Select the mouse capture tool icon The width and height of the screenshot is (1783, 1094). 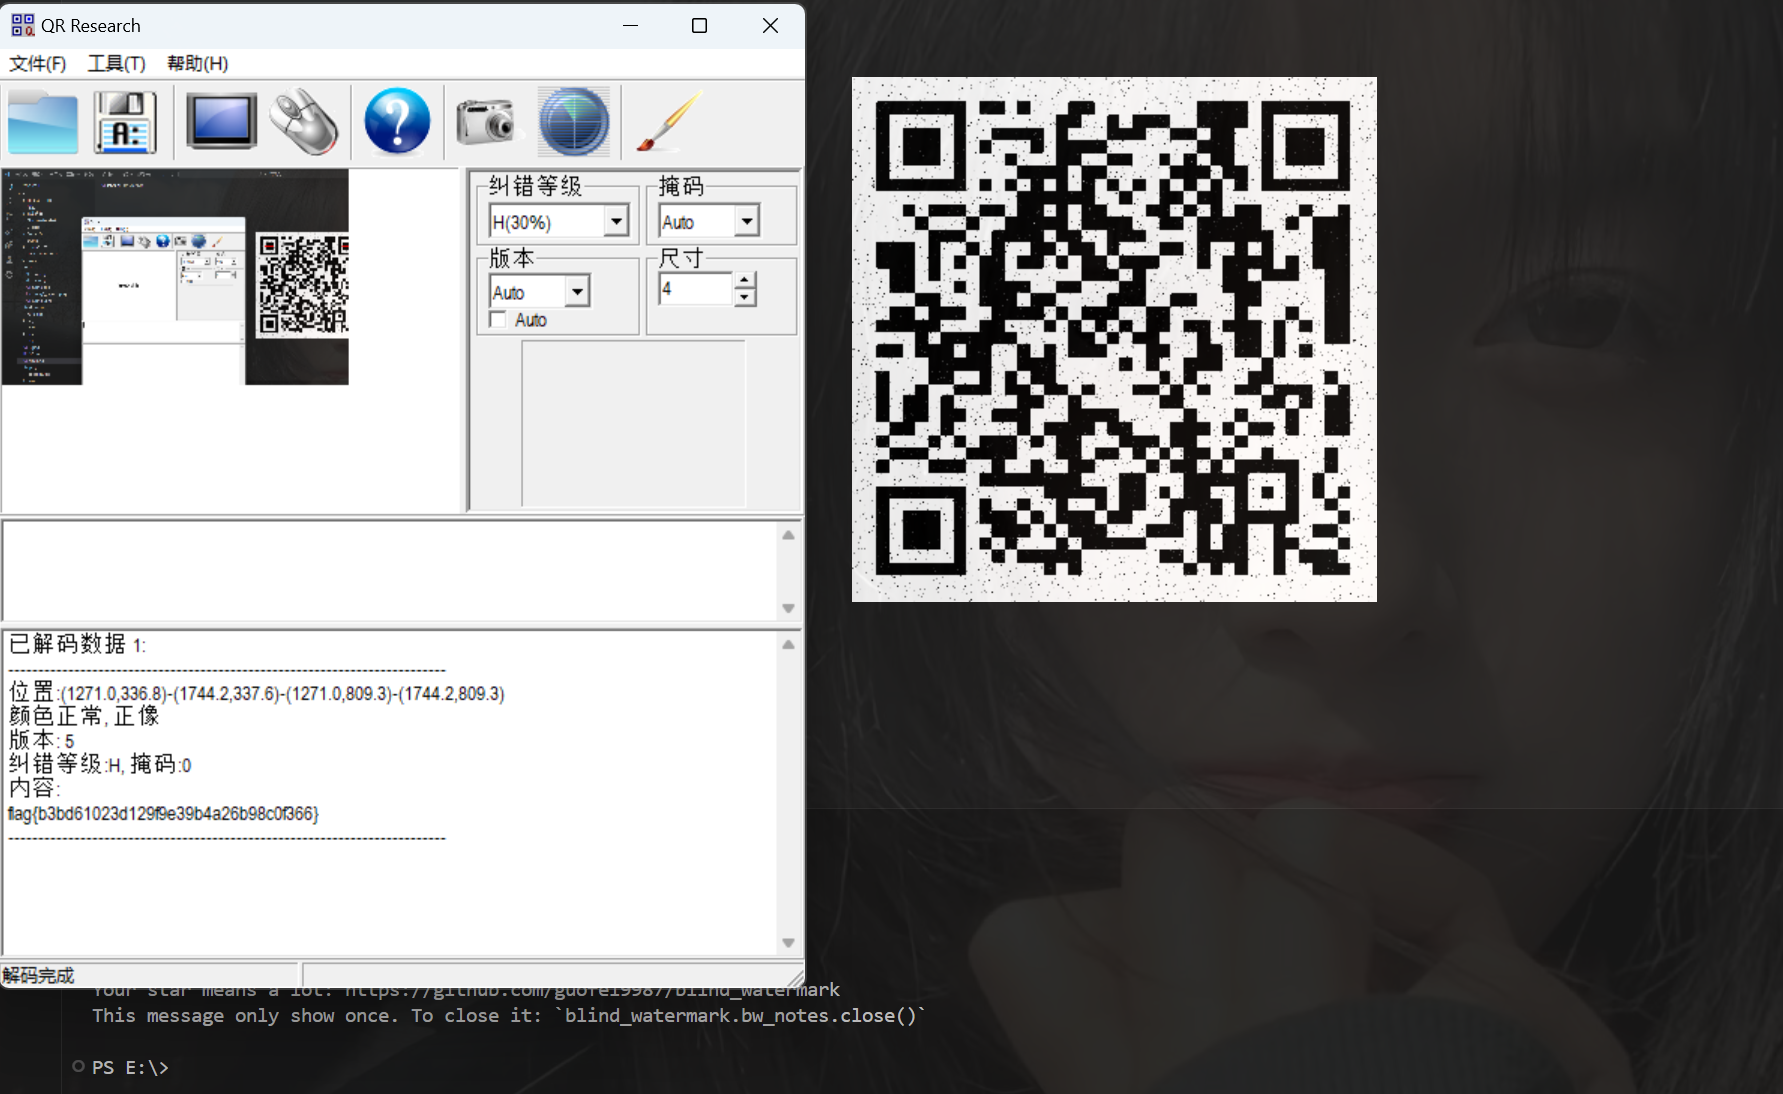305,122
